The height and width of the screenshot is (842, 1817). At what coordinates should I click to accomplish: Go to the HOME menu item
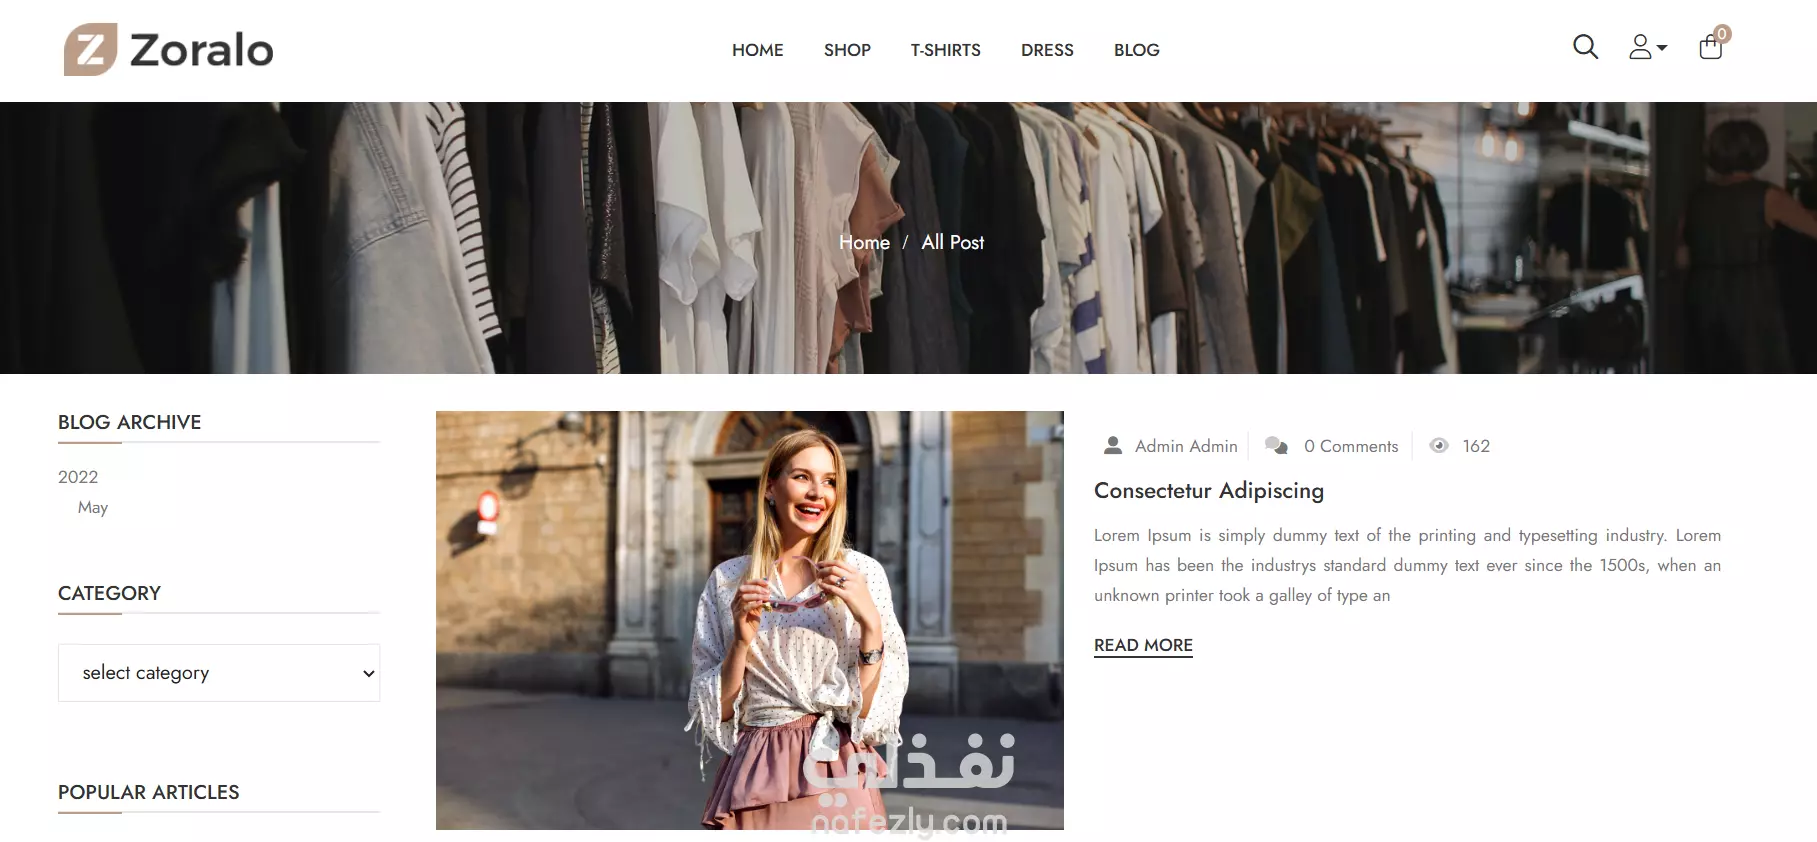point(757,50)
